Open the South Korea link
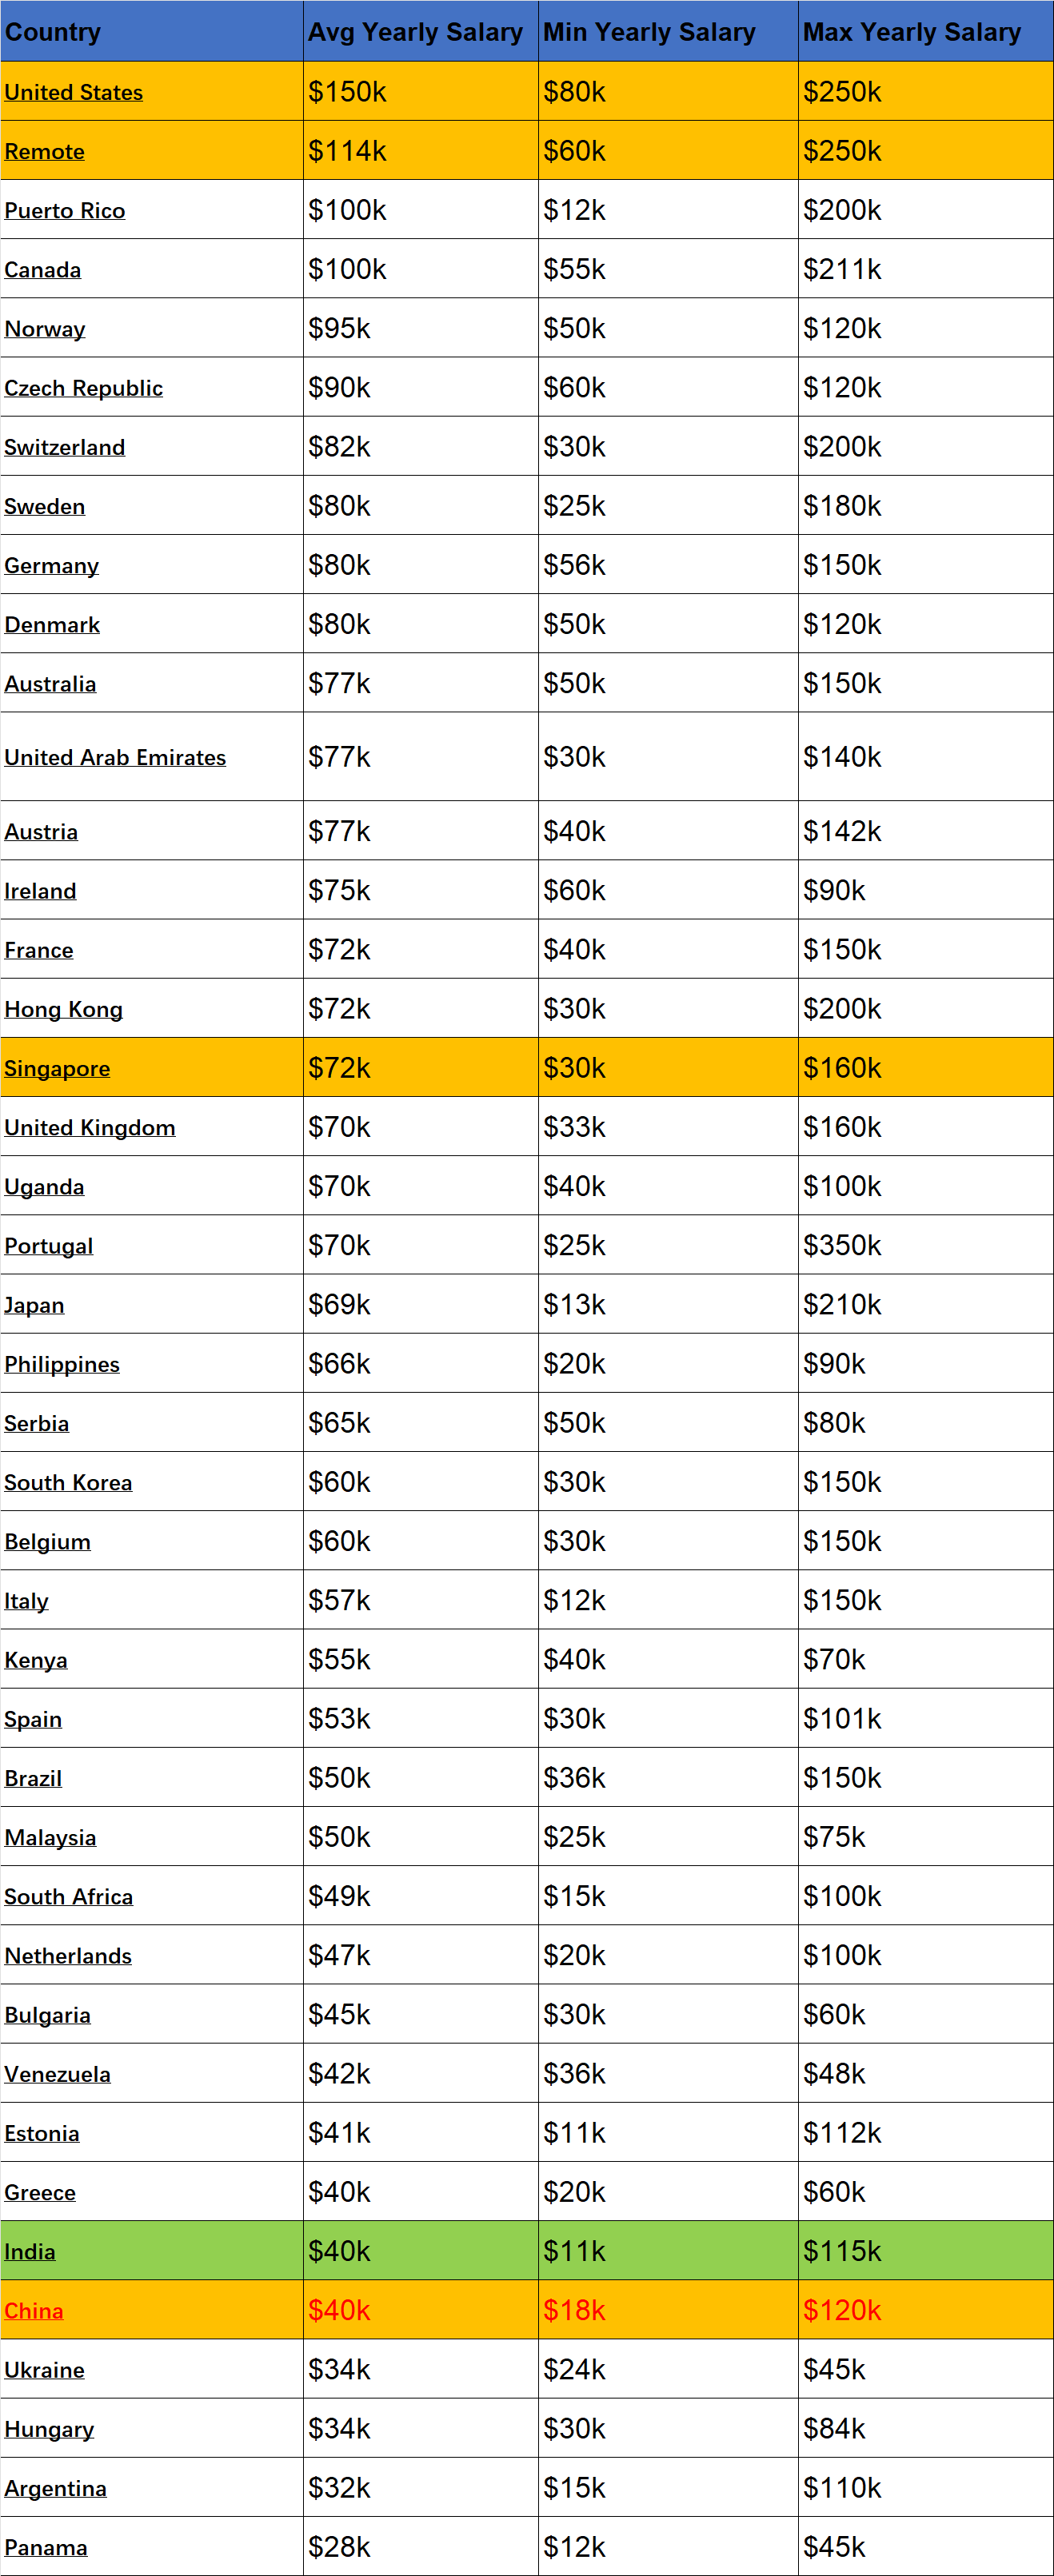The width and height of the screenshot is (1054, 2576). click(x=68, y=1482)
